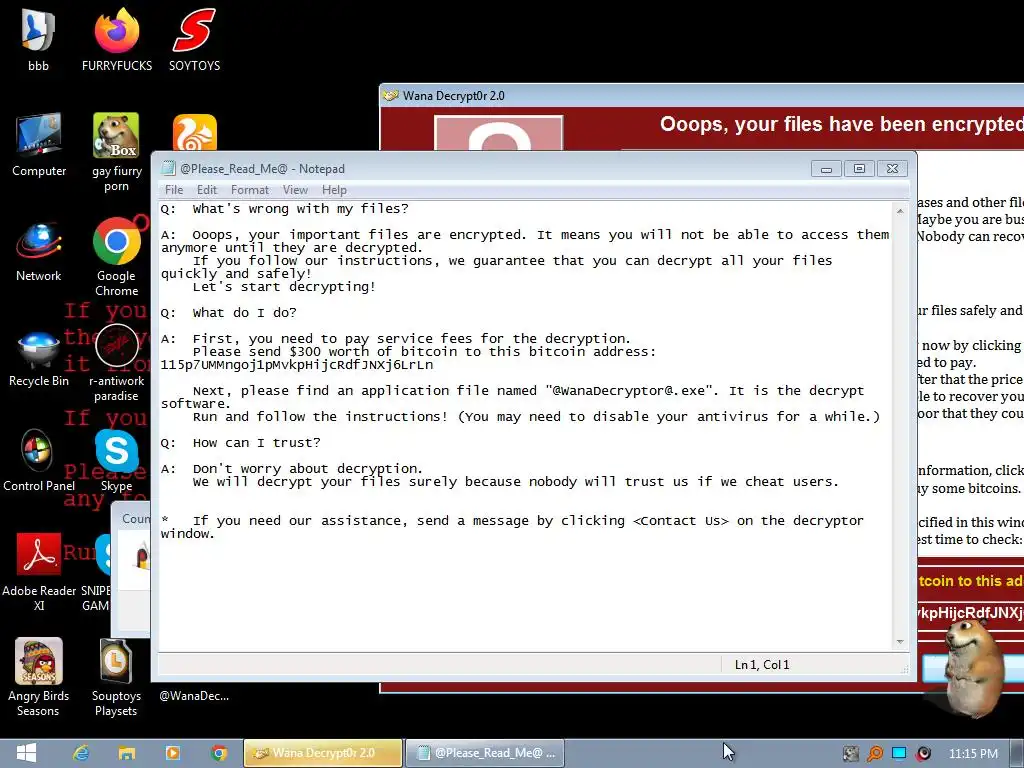Open the Notepad Format menu
Screen dimensions: 1024x768
click(249, 190)
